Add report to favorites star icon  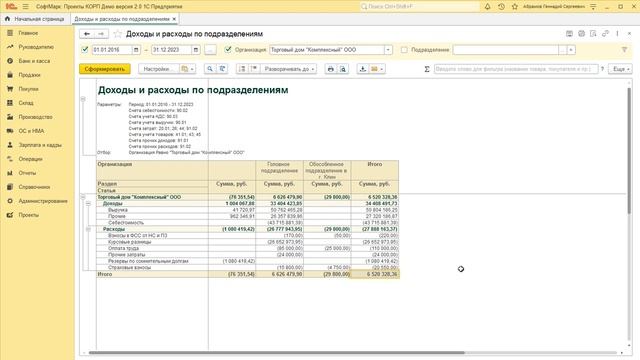118,34
